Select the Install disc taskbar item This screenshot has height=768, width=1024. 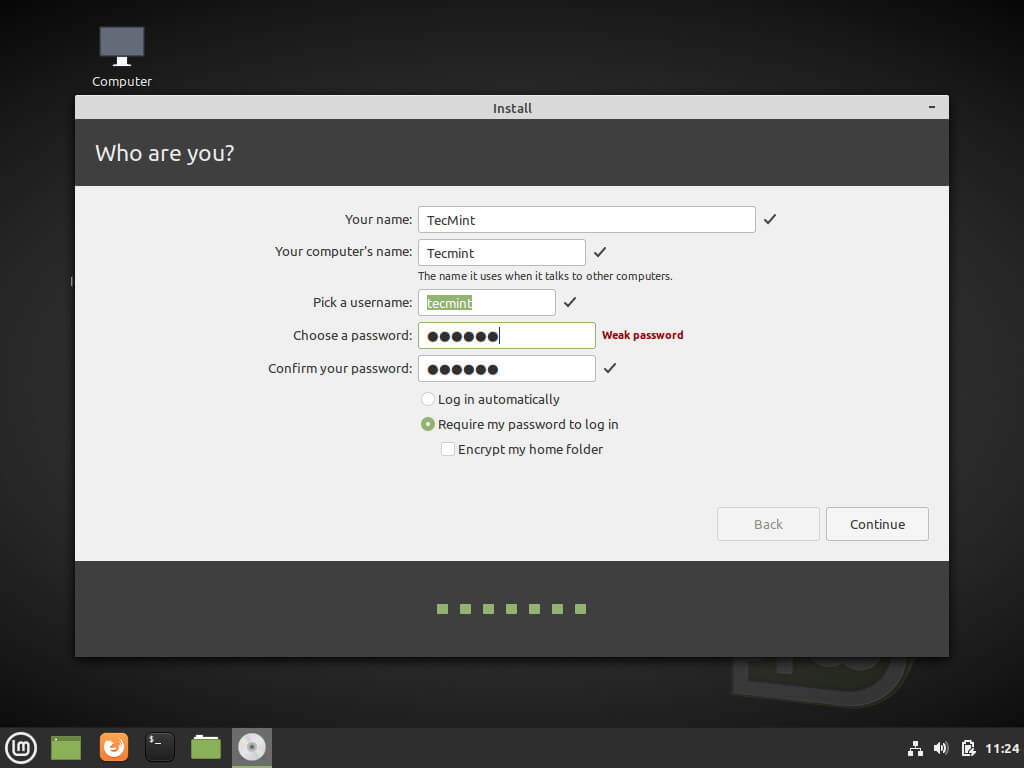pos(252,748)
